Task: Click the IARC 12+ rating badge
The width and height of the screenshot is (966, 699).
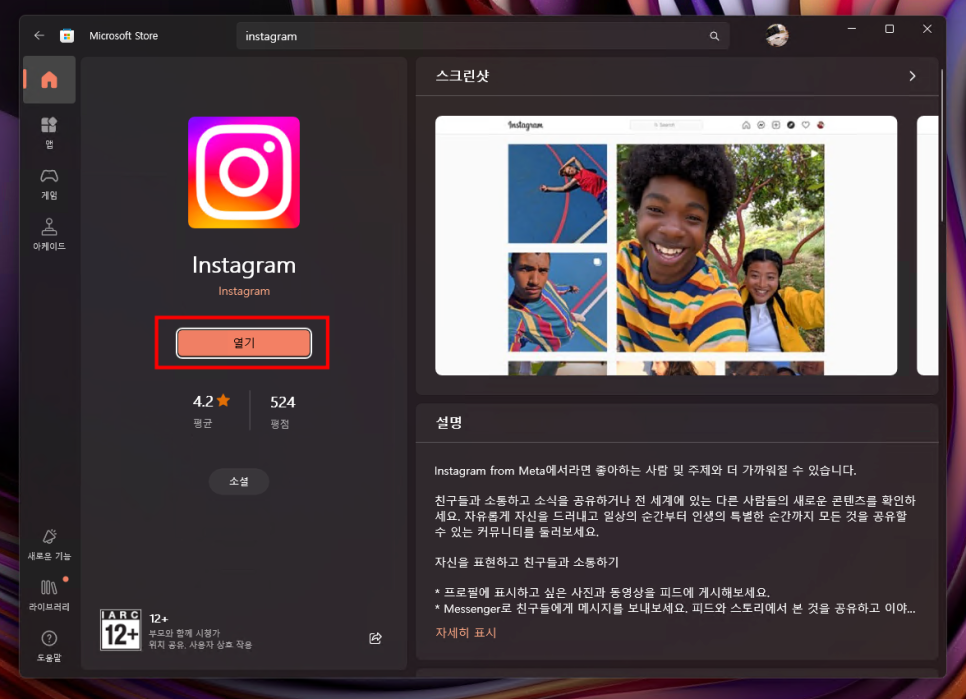Action: (x=121, y=629)
